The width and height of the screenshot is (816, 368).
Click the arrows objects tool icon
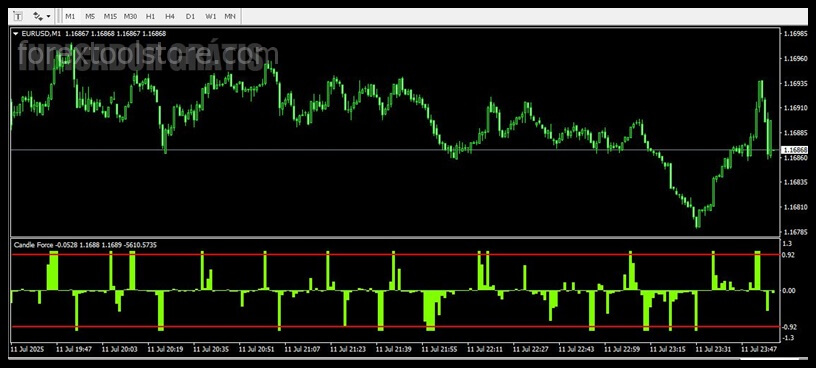click(x=37, y=16)
